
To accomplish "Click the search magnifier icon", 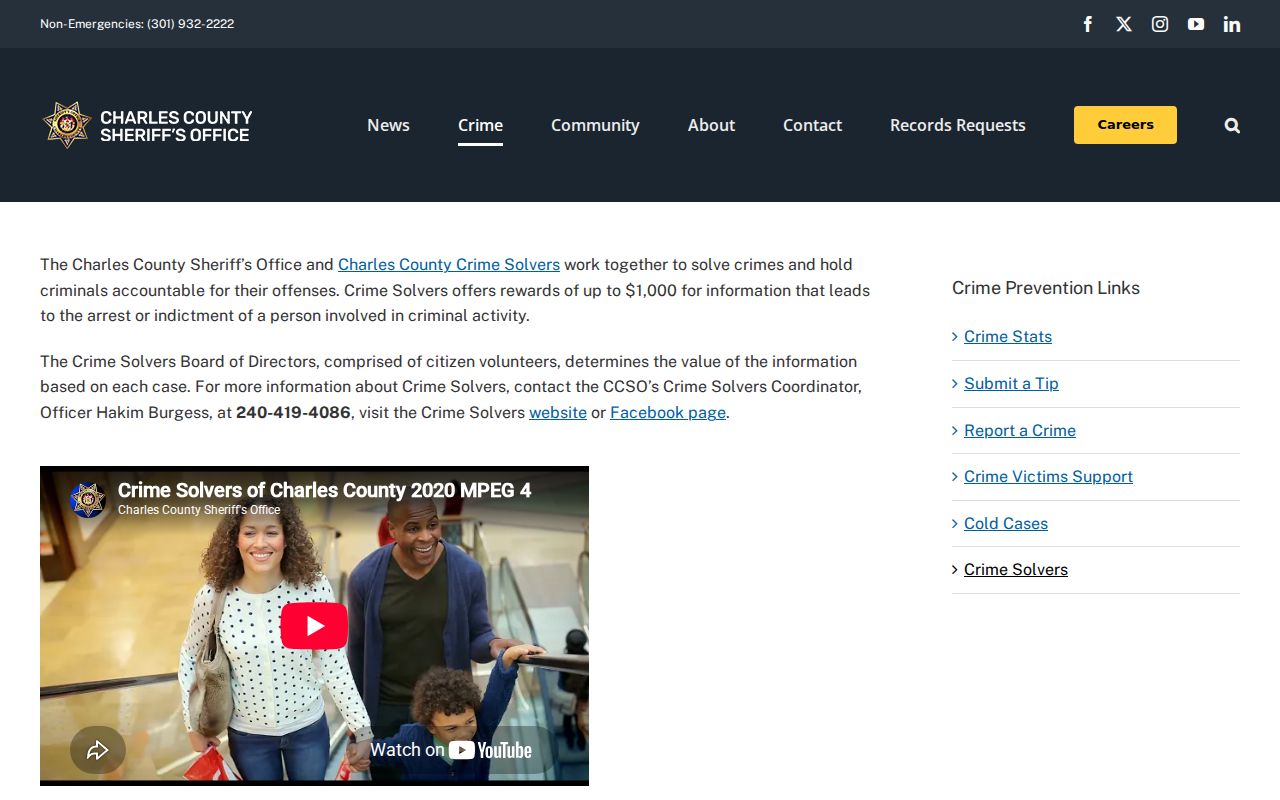I will click(1232, 125).
